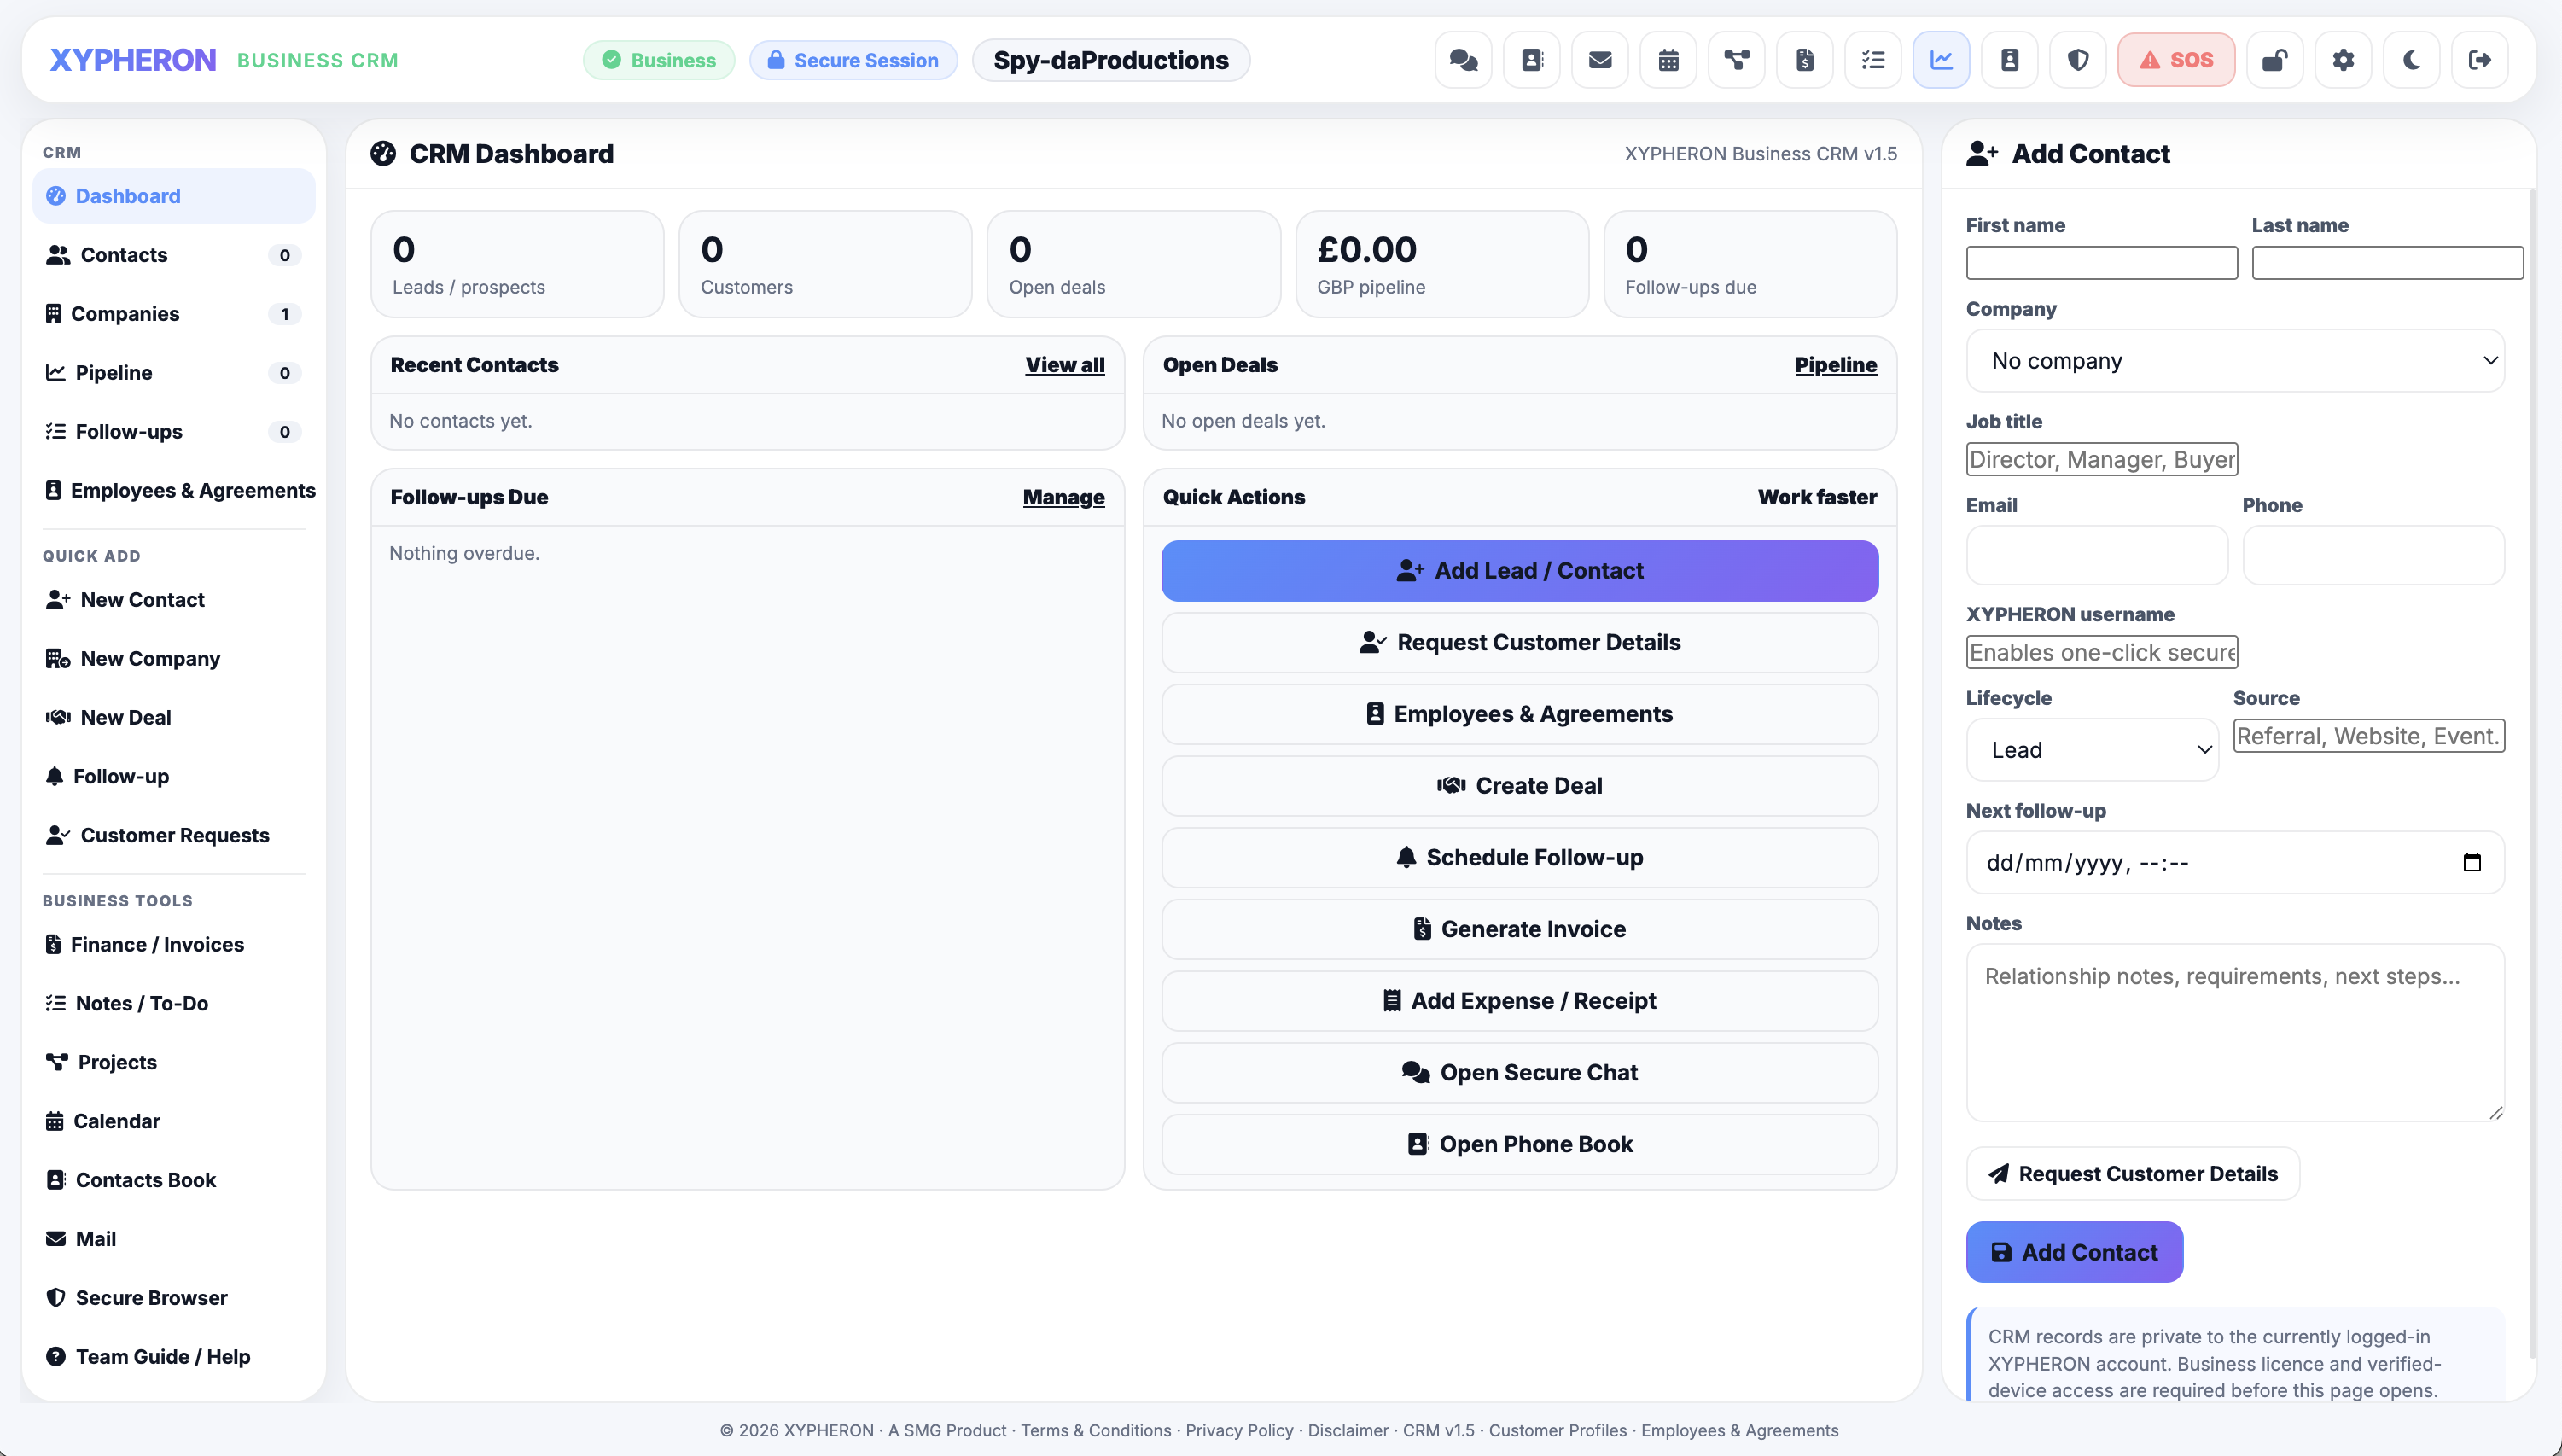Click the CRM chart icon in top toolbar

click(x=1941, y=60)
